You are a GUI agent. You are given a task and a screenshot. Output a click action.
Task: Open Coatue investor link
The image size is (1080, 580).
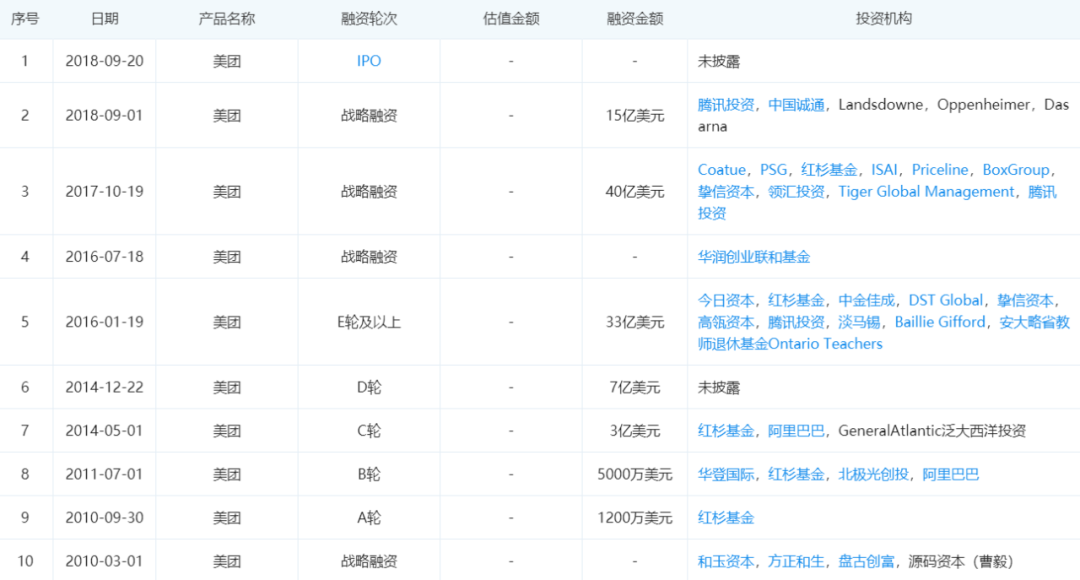(x=721, y=169)
